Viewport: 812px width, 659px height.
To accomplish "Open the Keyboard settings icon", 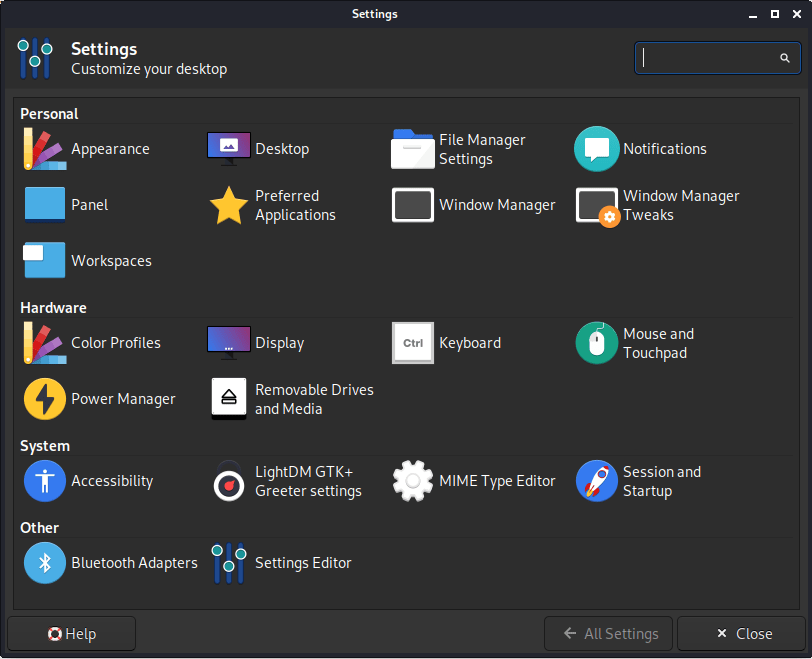I will tap(413, 343).
